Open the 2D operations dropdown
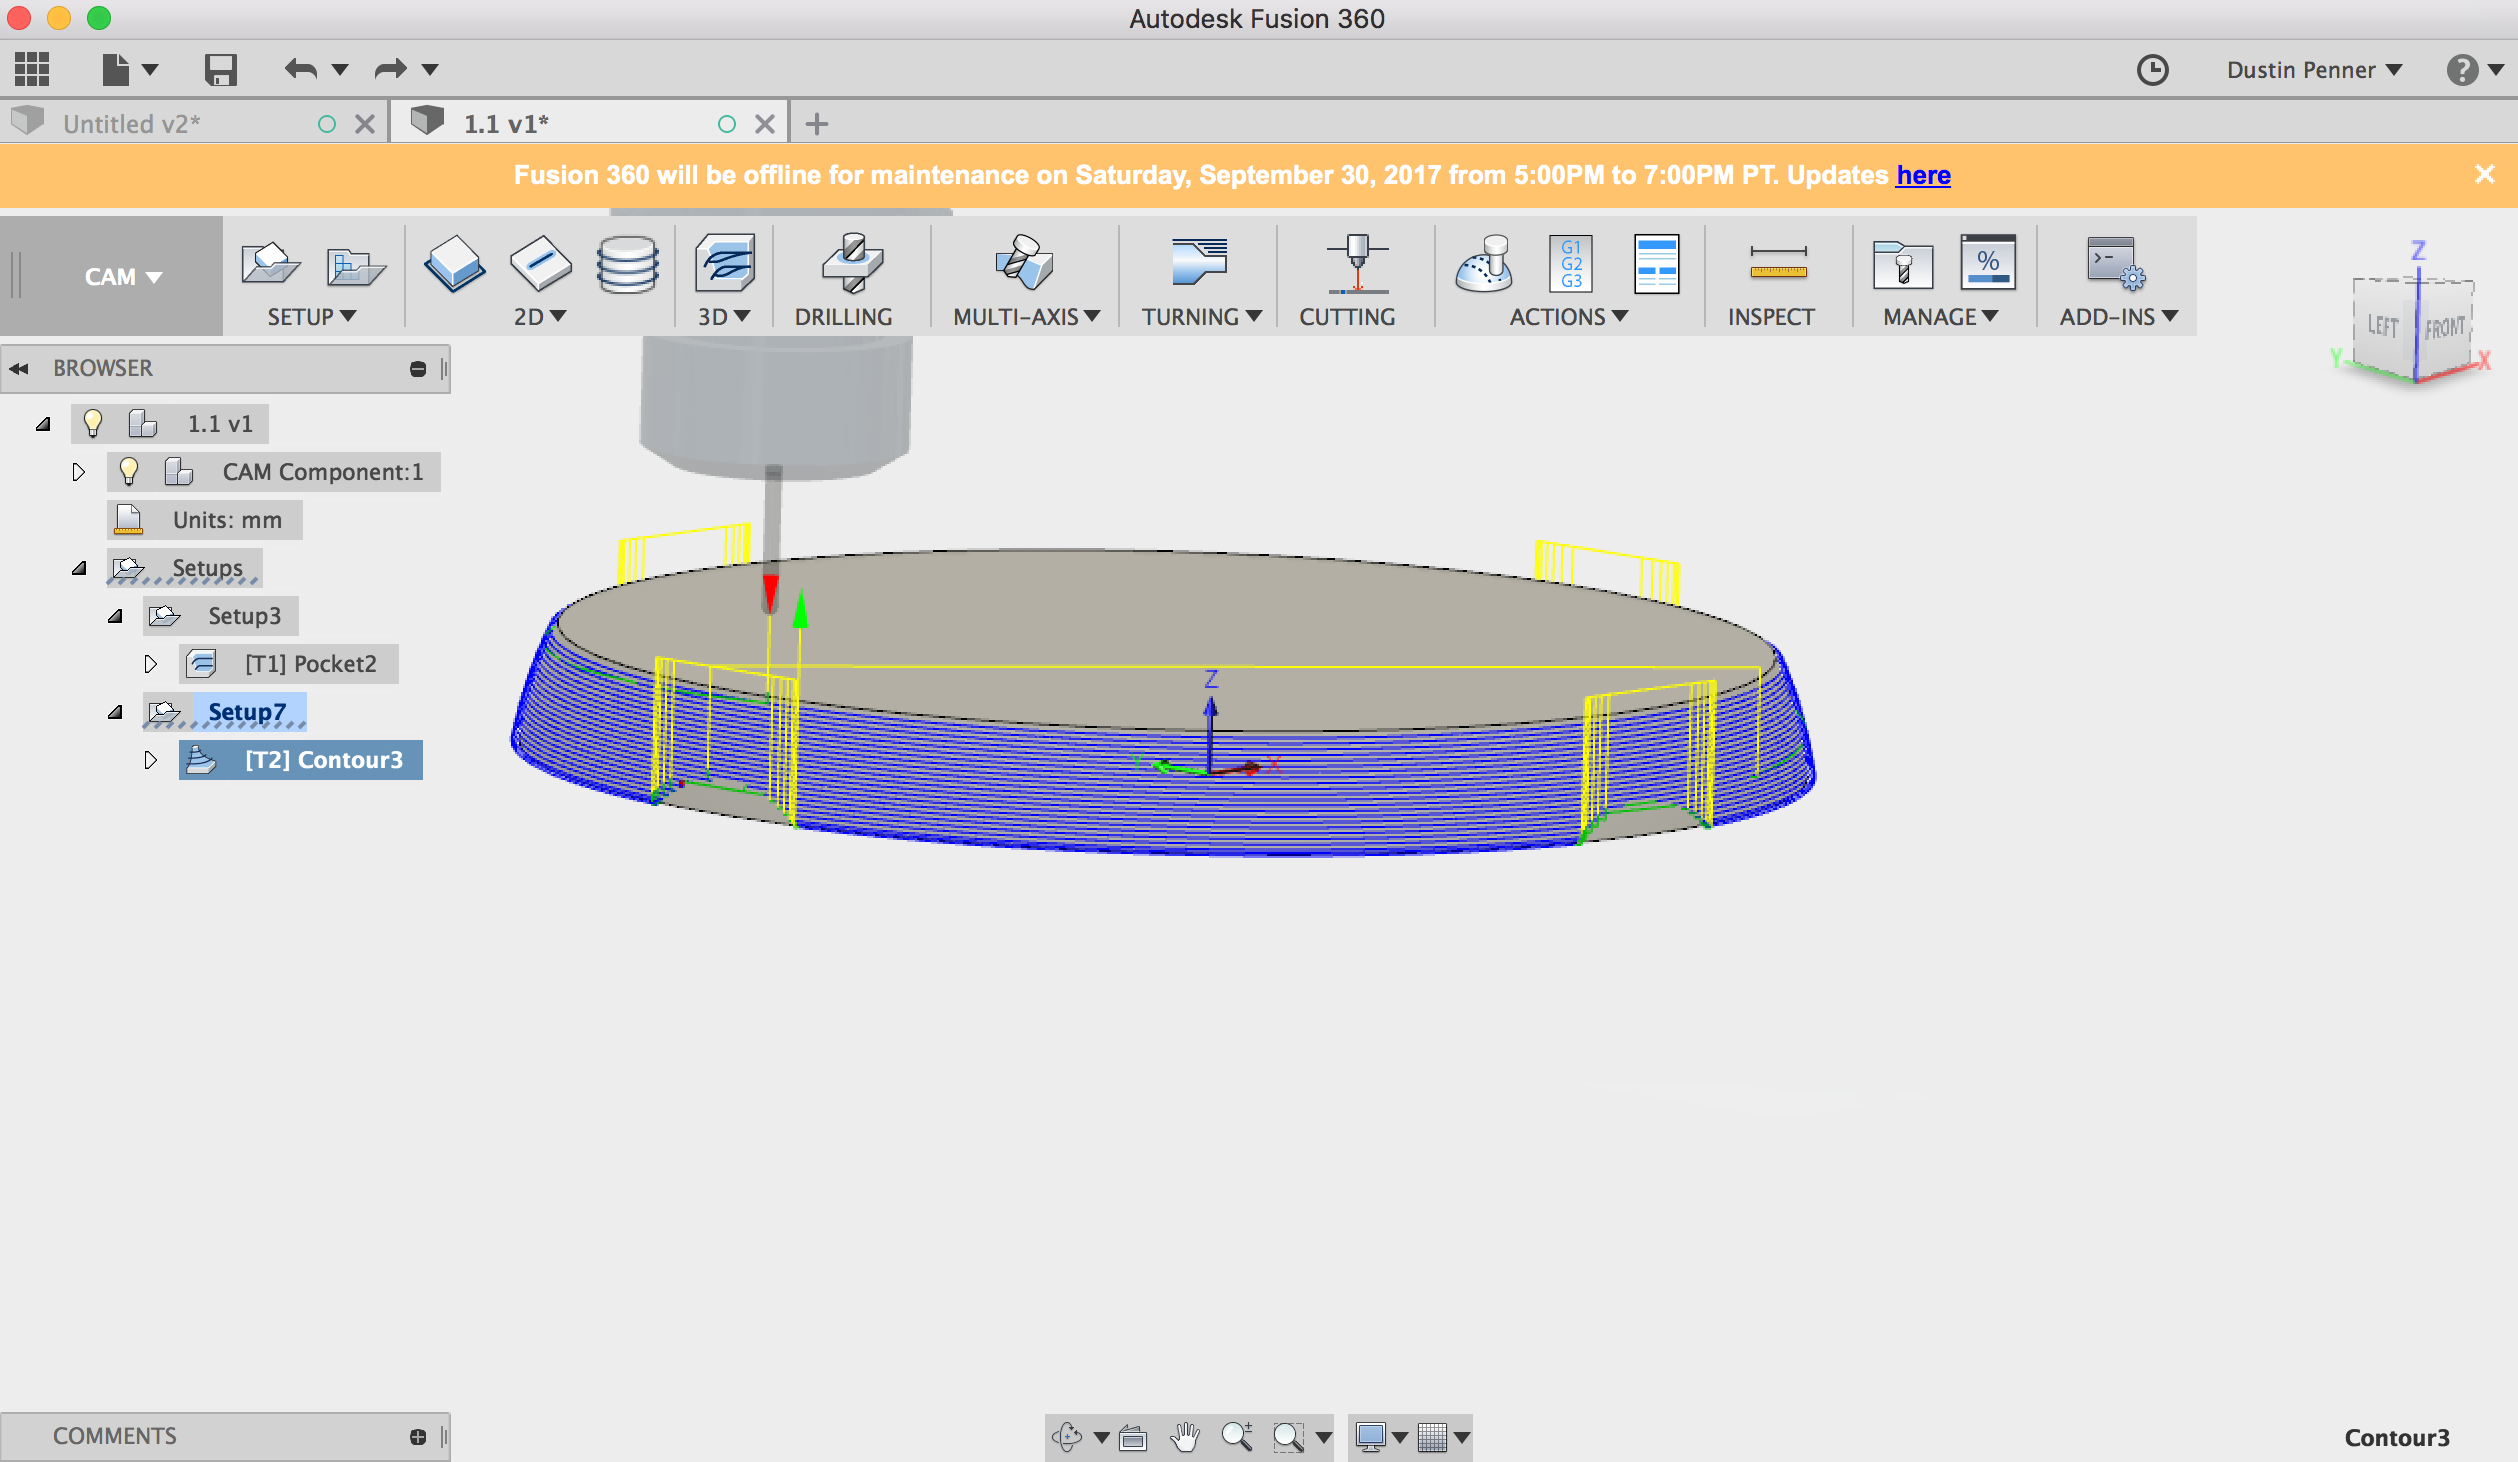 pyautogui.click(x=540, y=317)
